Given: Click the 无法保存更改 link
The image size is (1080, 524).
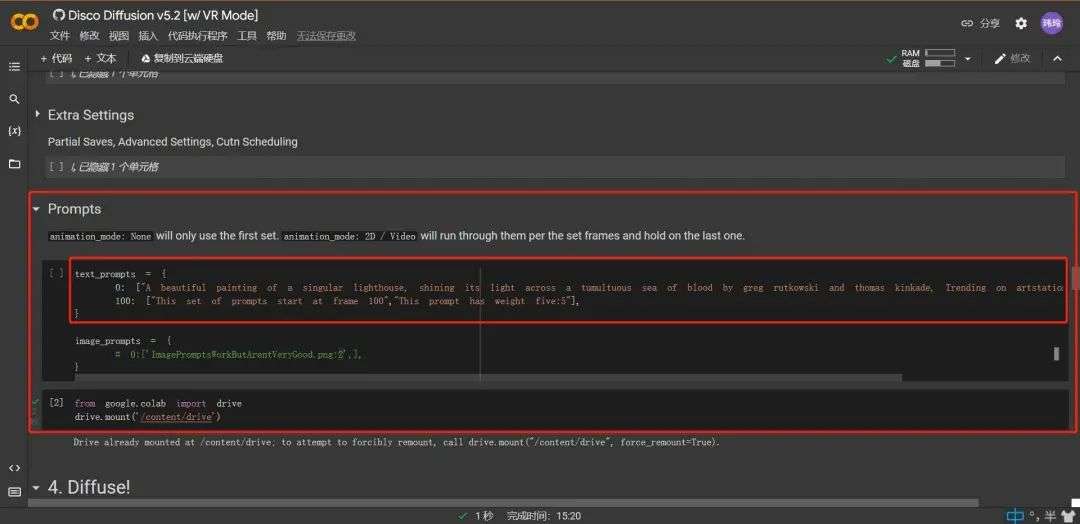Looking at the screenshot, I should click(326, 36).
